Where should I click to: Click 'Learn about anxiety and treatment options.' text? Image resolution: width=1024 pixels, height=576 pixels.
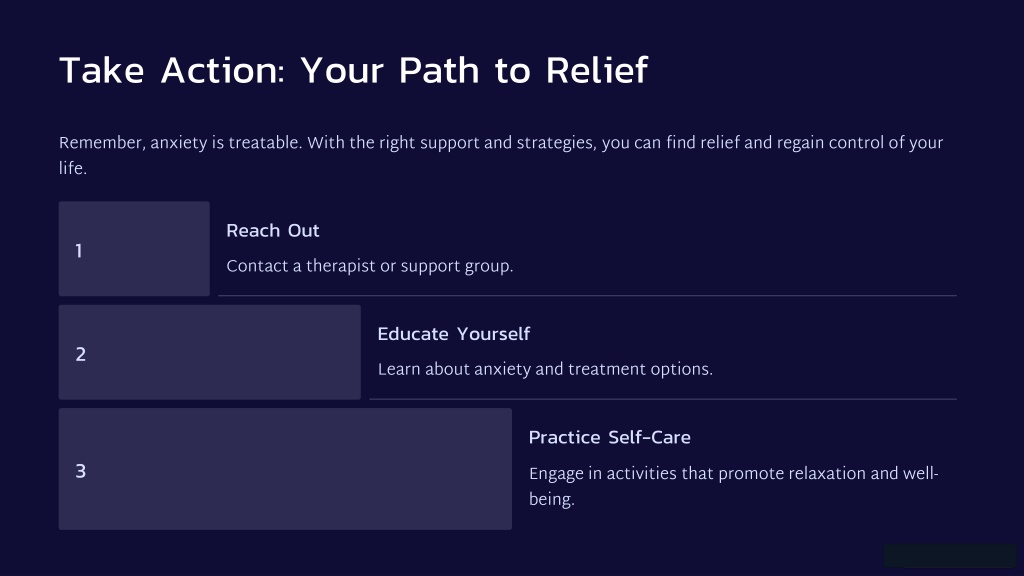(545, 370)
